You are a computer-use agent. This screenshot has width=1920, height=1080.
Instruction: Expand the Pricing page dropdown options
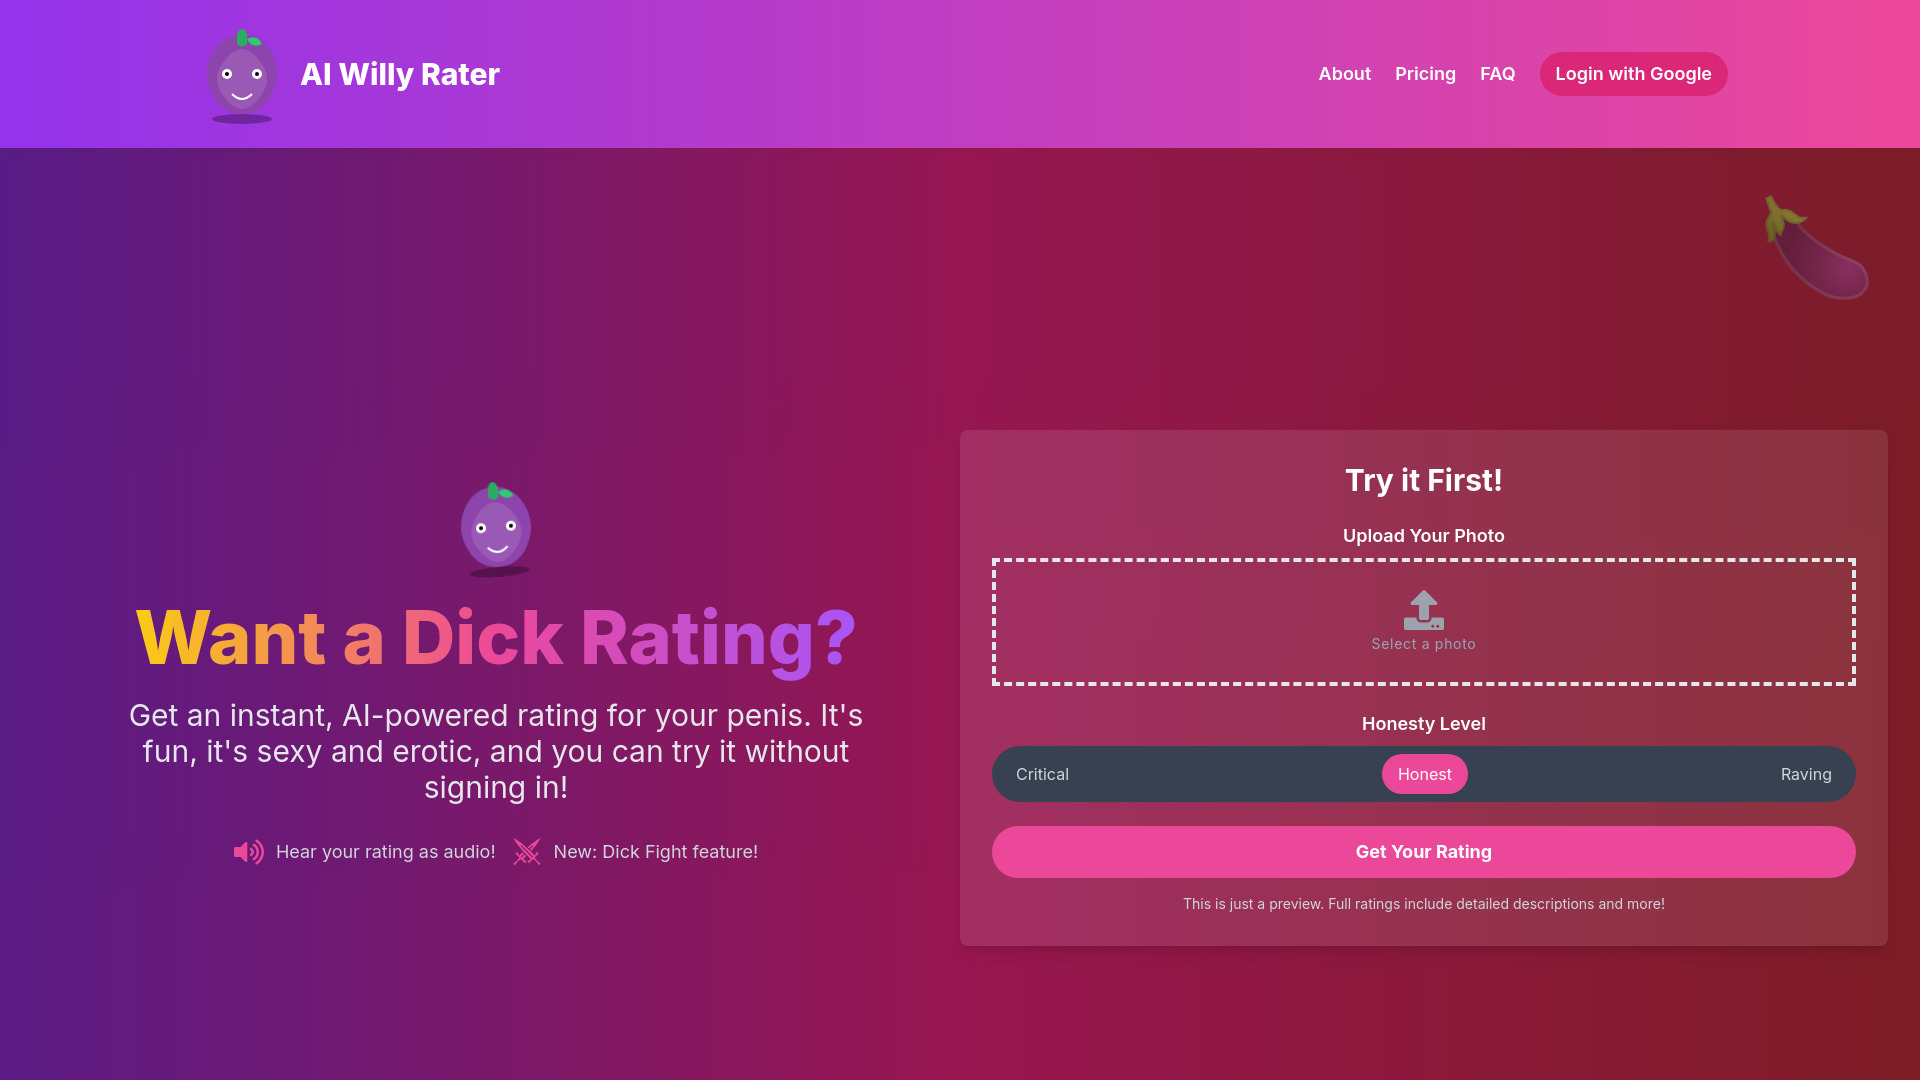pyautogui.click(x=1425, y=74)
